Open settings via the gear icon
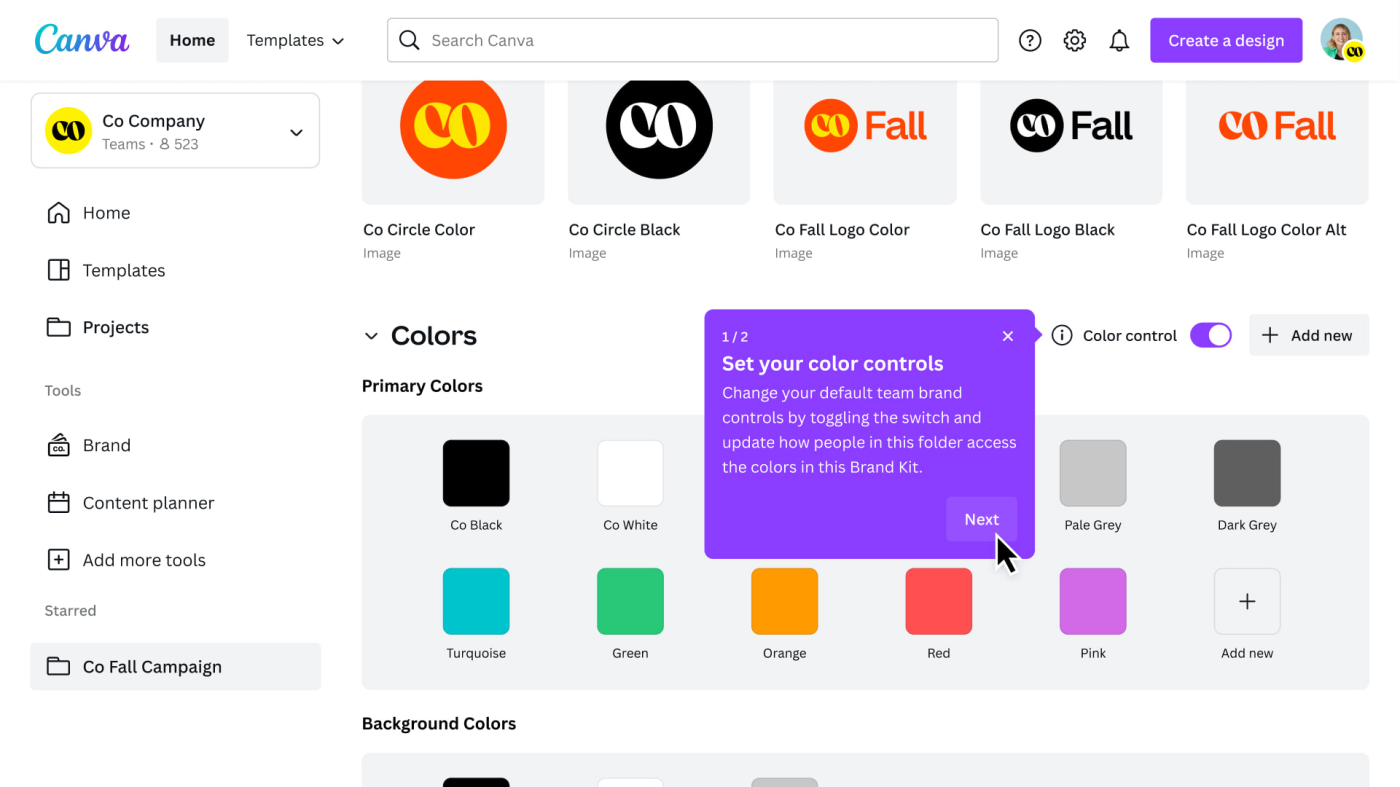This screenshot has height=787, width=1400. [x=1075, y=40]
